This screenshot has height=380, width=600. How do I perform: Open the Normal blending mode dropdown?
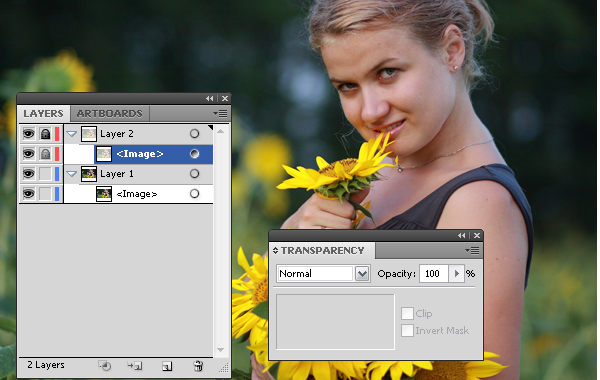pyautogui.click(x=362, y=274)
